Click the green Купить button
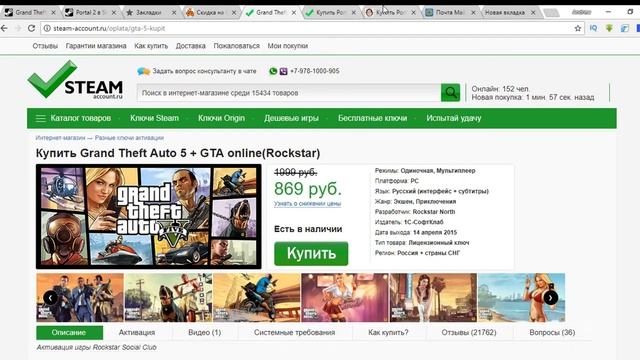This screenshot has height=360, width=640. click(311, 253)
